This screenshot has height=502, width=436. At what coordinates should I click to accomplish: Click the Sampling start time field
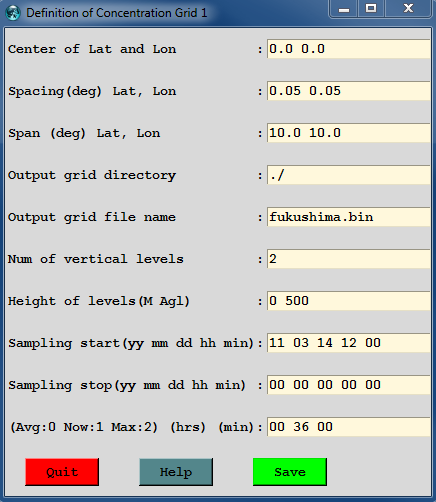(349, 343)
